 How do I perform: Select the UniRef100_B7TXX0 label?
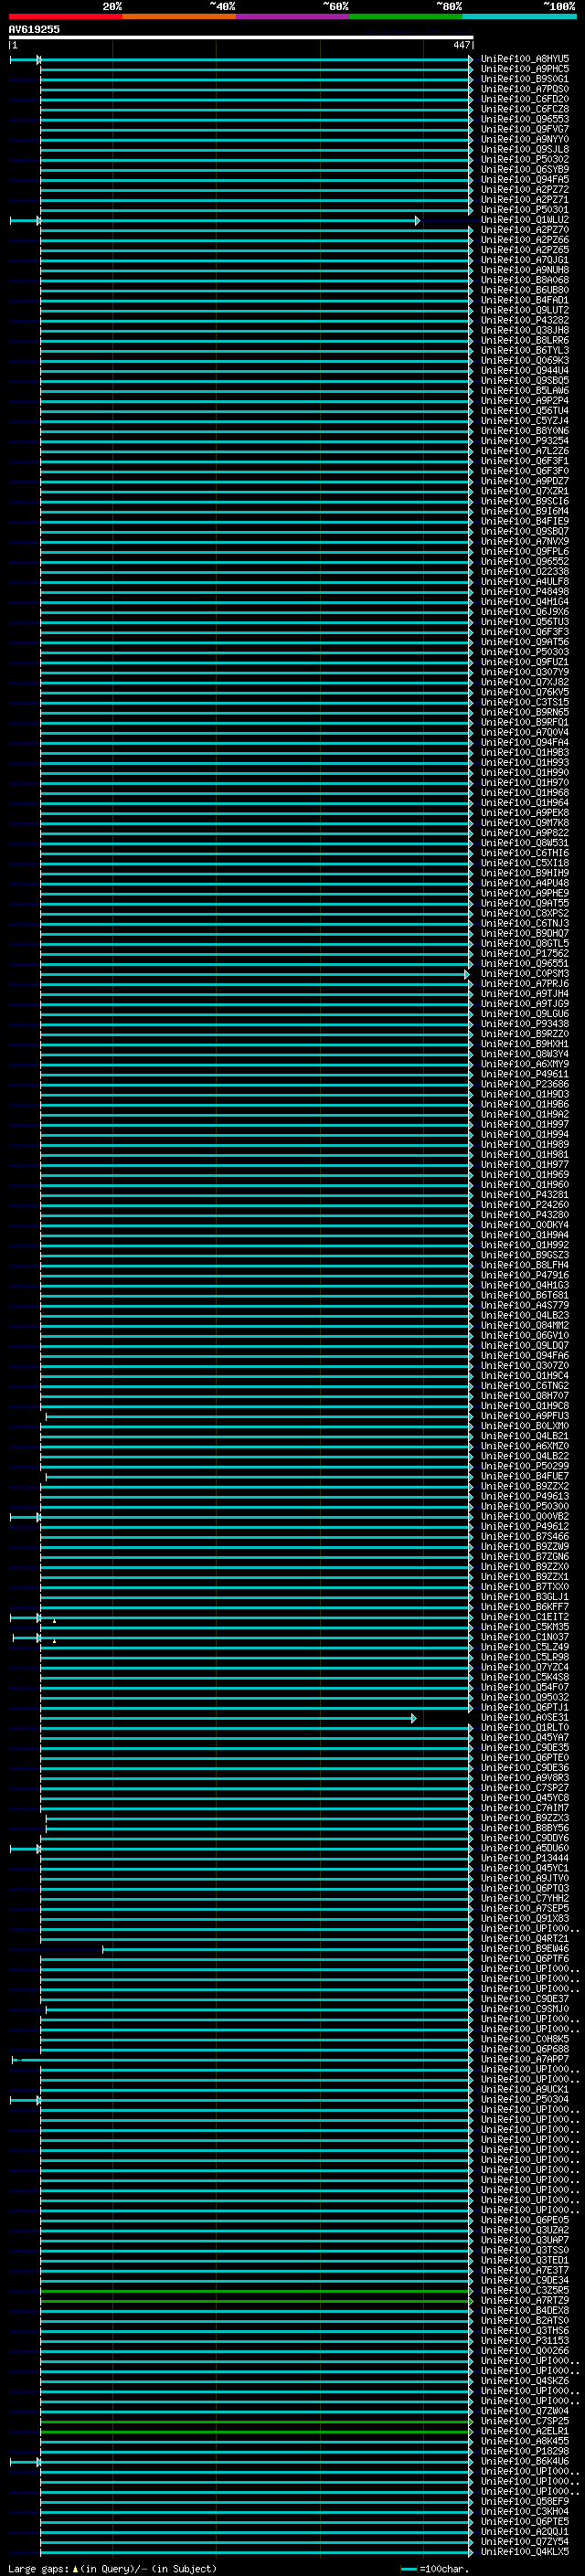tap(524, 1588)
